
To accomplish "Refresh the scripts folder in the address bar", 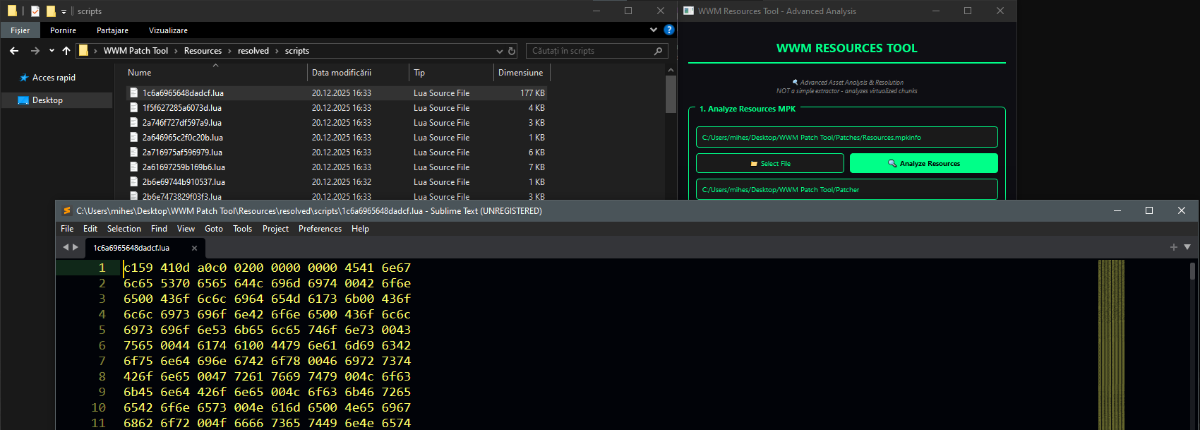I will 511,50.
